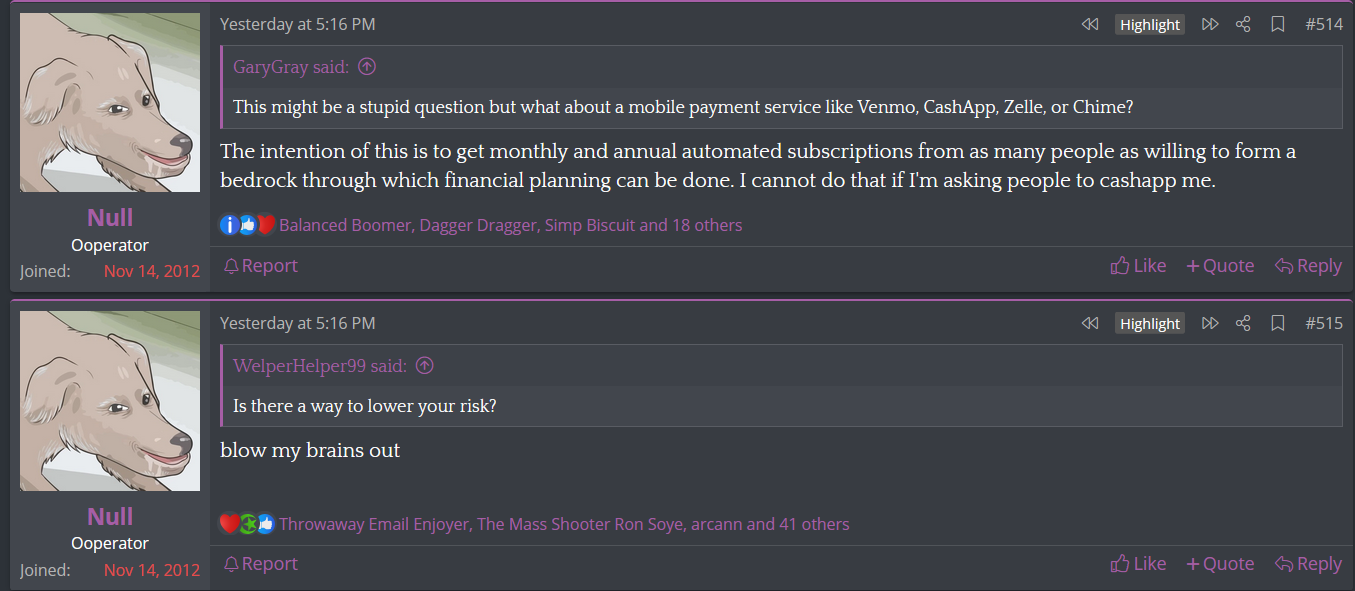Reply to post #514
The height and width of the screenshot is (591, 1355).
[x=1308, y=265]
